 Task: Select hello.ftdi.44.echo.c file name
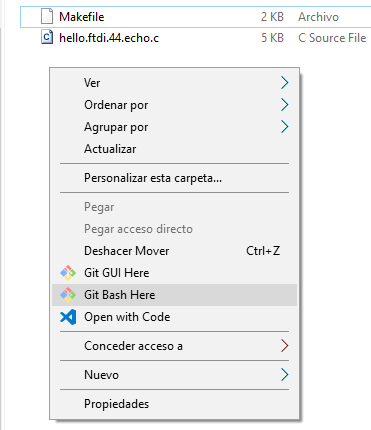pos(109,38)
